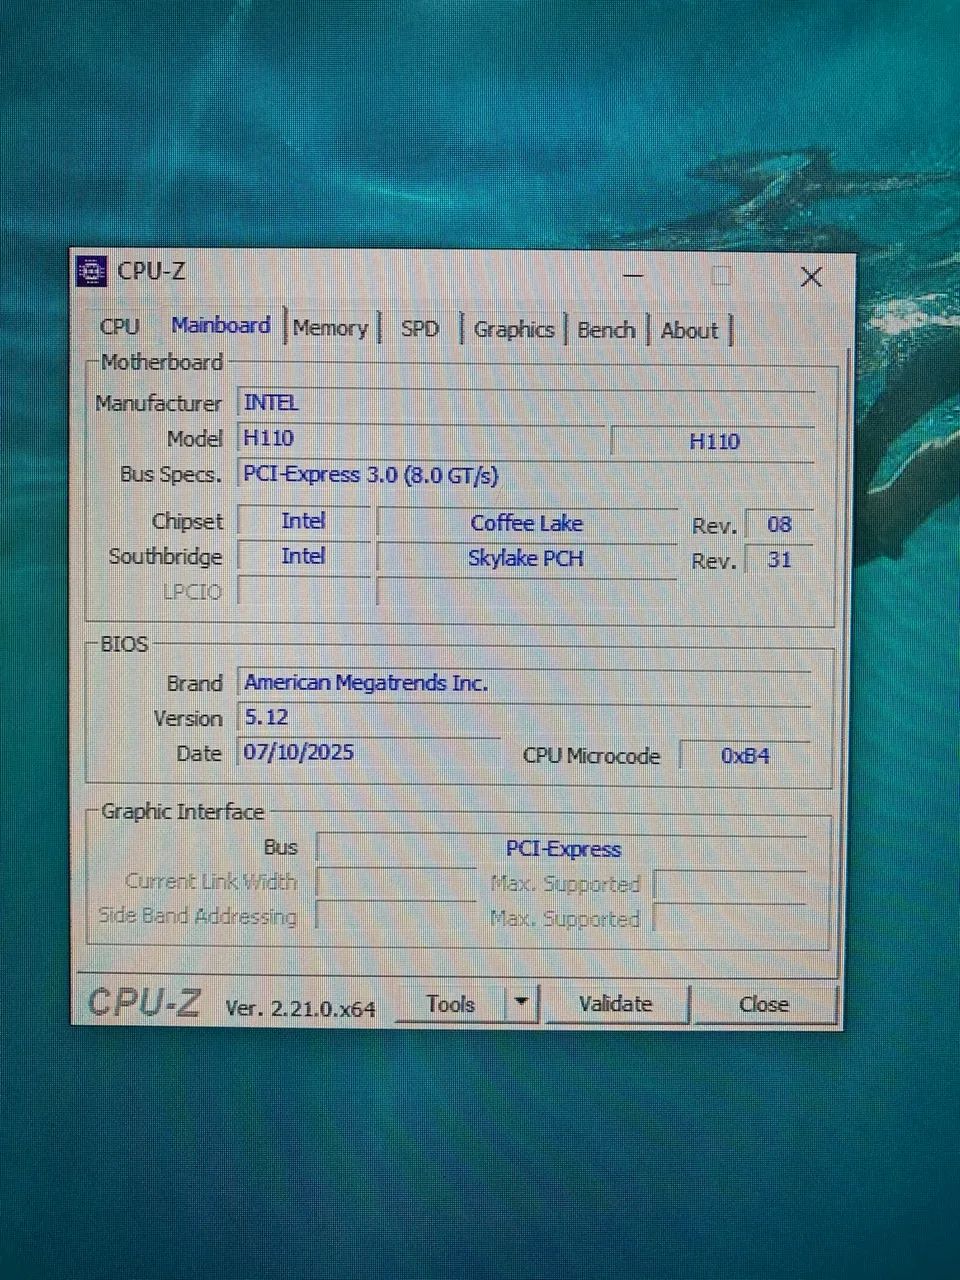
Task: Click the Side Band Addressing field
Action: [396, 916]
